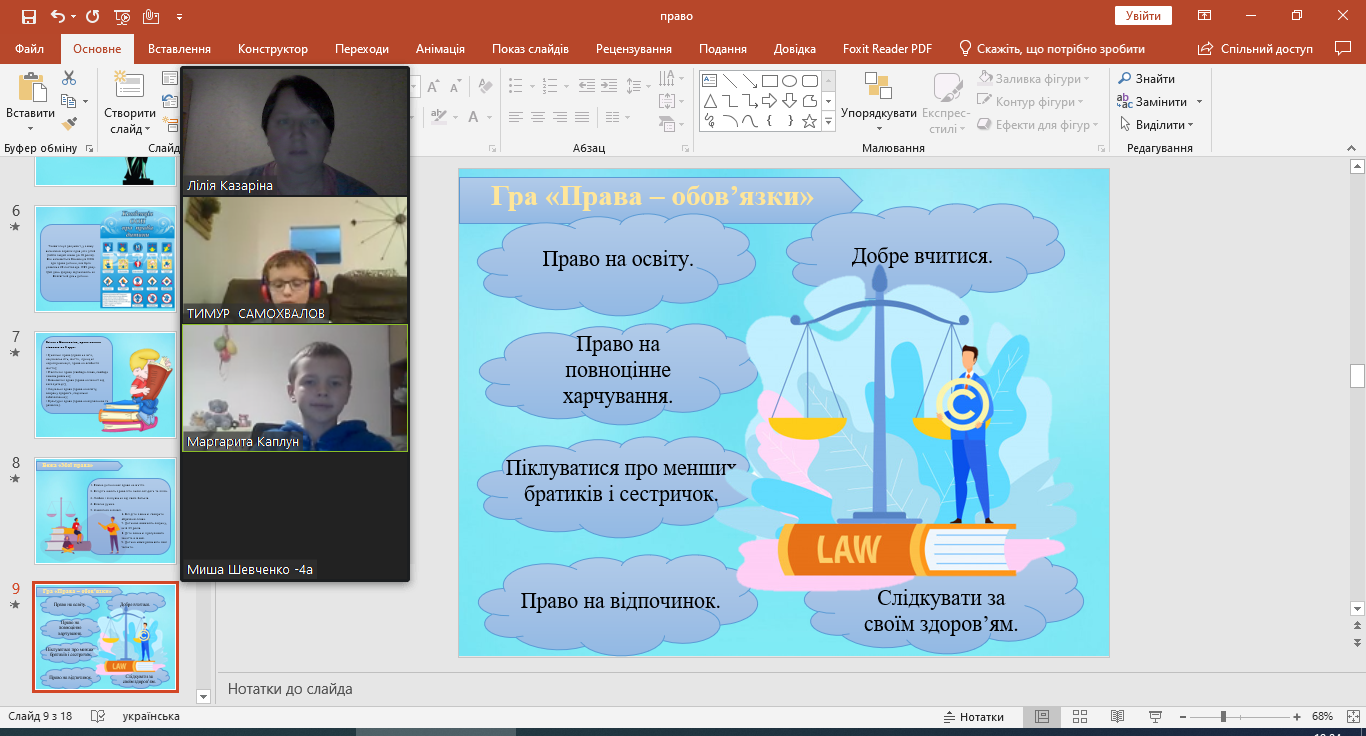Click Знайти find button

point(1147,78)
